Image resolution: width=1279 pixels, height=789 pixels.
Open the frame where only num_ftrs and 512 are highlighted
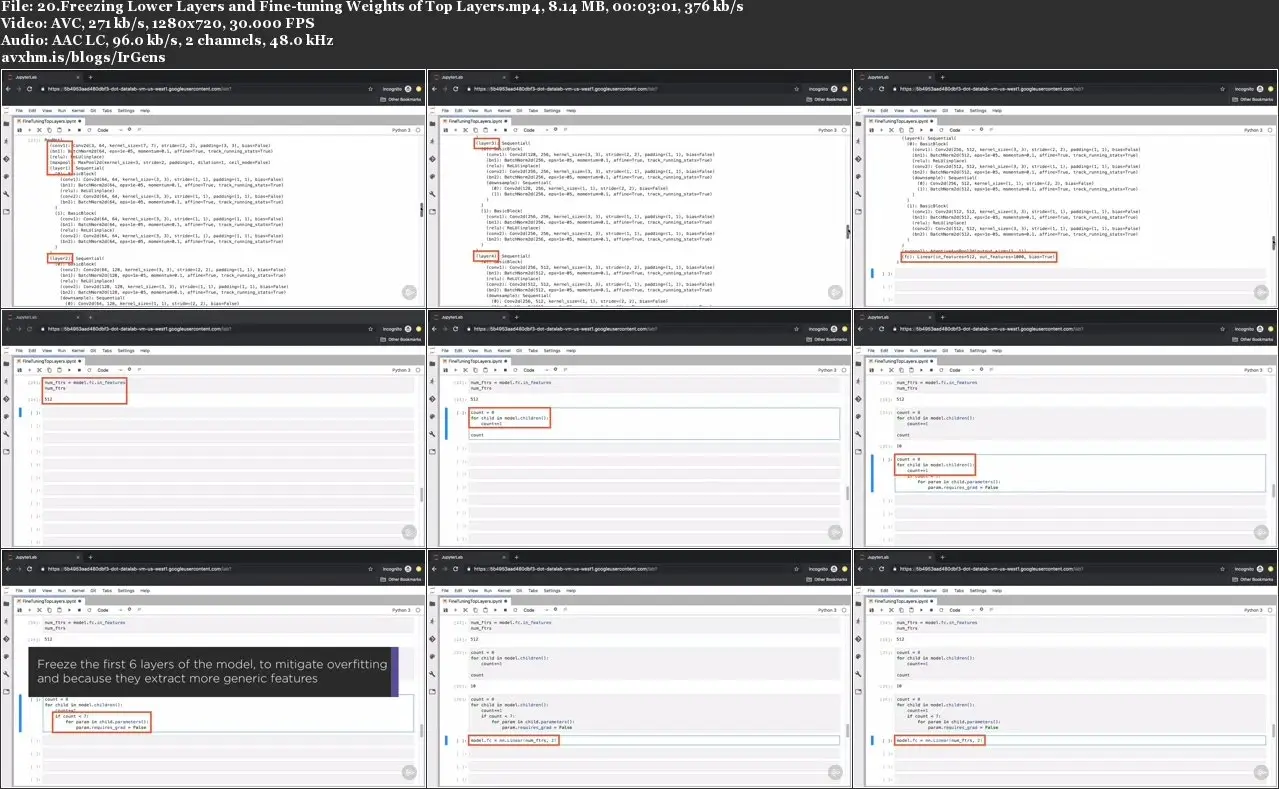tap(213, 427)
